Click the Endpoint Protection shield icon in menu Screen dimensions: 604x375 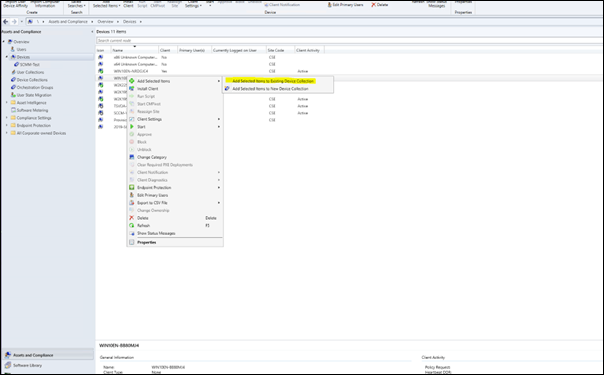coord(132,188)
